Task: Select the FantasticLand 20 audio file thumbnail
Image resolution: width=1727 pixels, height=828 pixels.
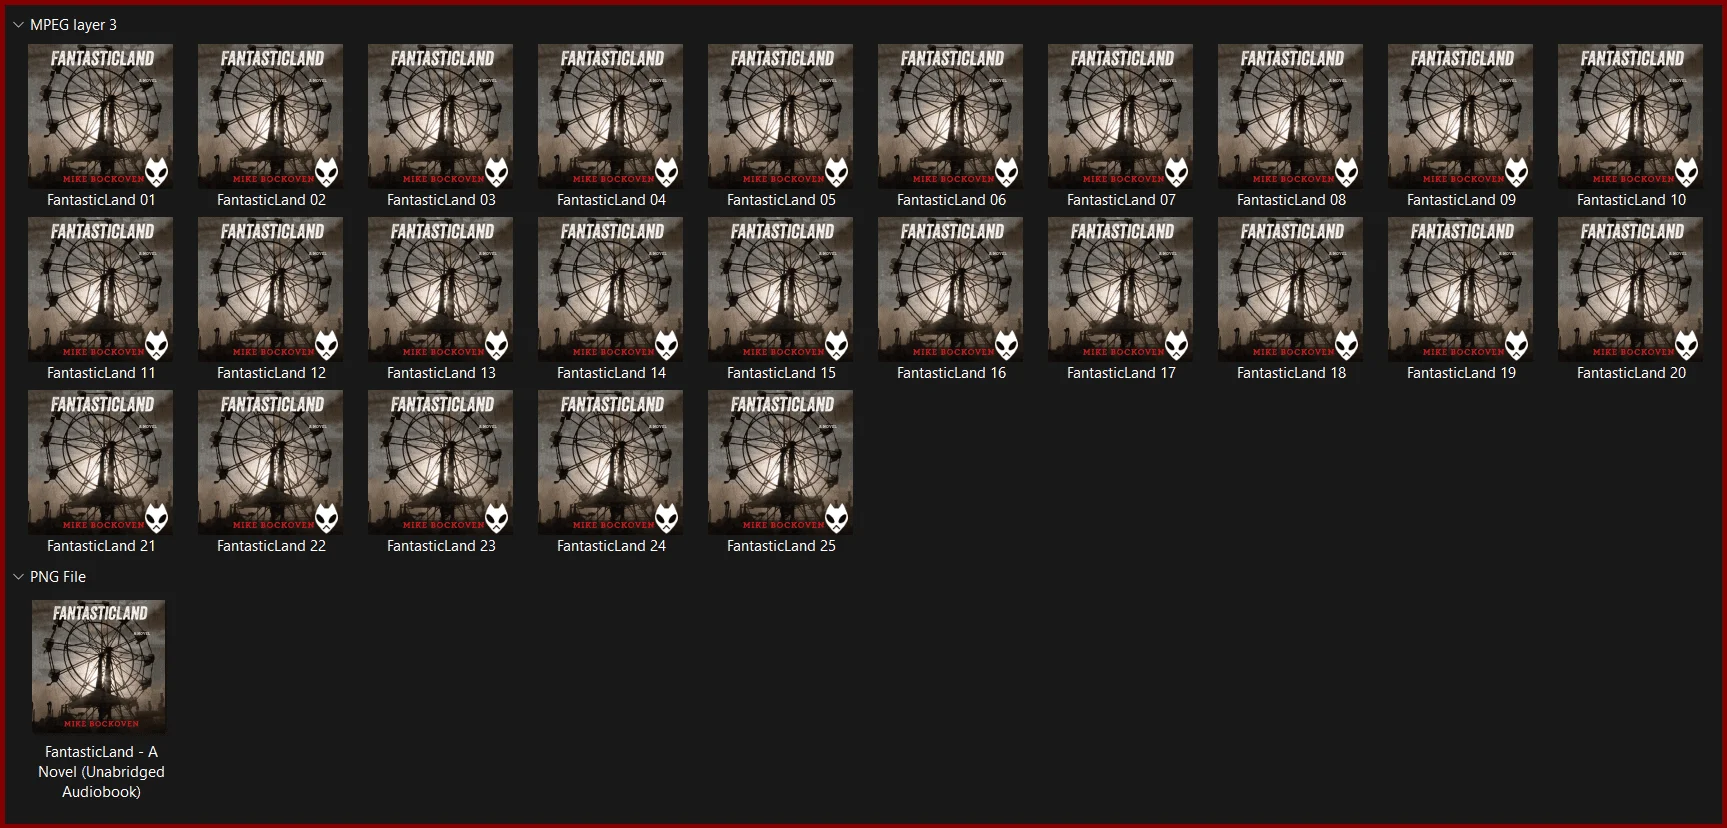Action: coord(1631,289)
